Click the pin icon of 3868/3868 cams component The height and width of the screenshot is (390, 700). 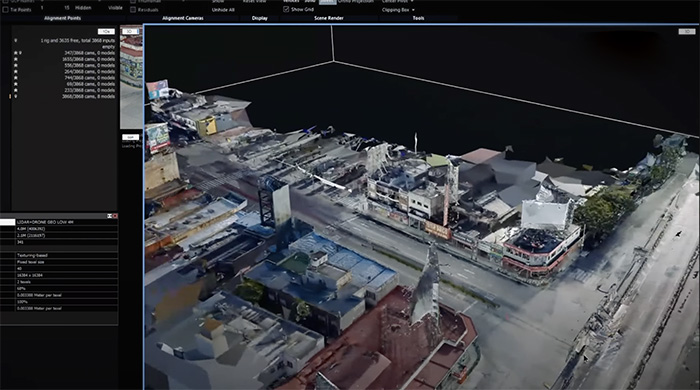16,96
